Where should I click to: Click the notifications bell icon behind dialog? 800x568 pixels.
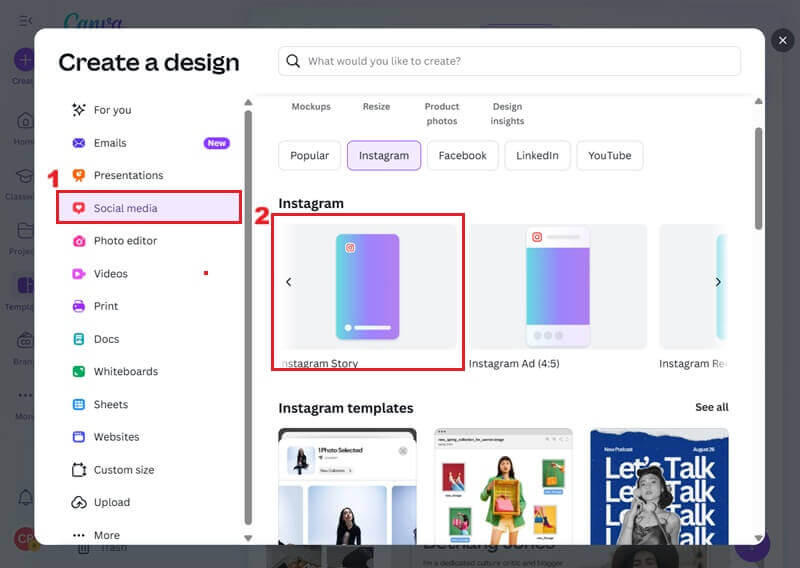pyautogui.click(x=26, y=497)
